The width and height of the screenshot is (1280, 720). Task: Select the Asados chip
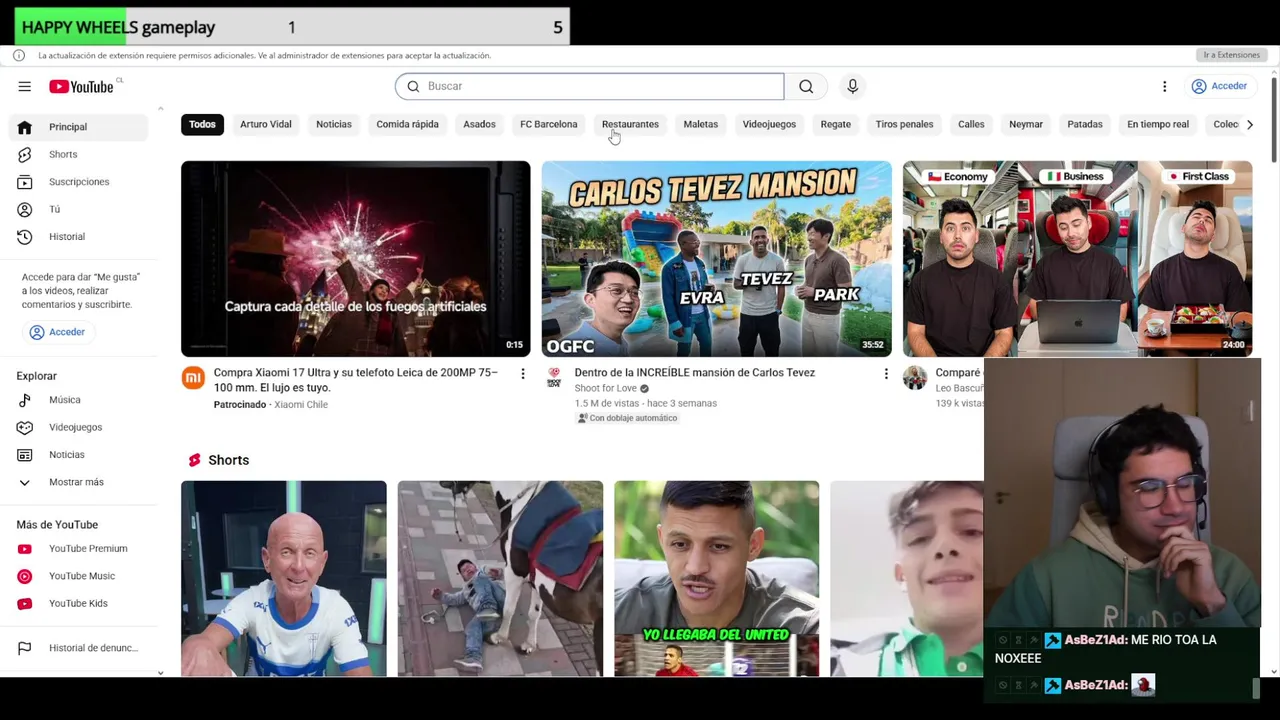479,124
